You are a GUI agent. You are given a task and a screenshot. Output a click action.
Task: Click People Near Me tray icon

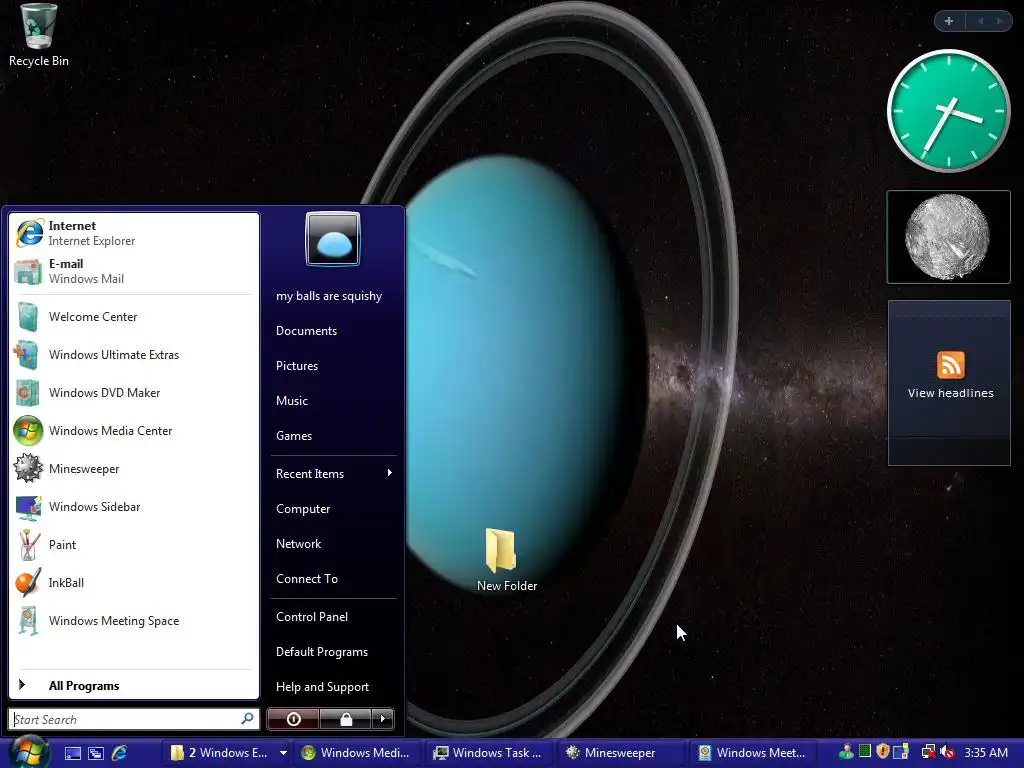click(x=846, y=752)
